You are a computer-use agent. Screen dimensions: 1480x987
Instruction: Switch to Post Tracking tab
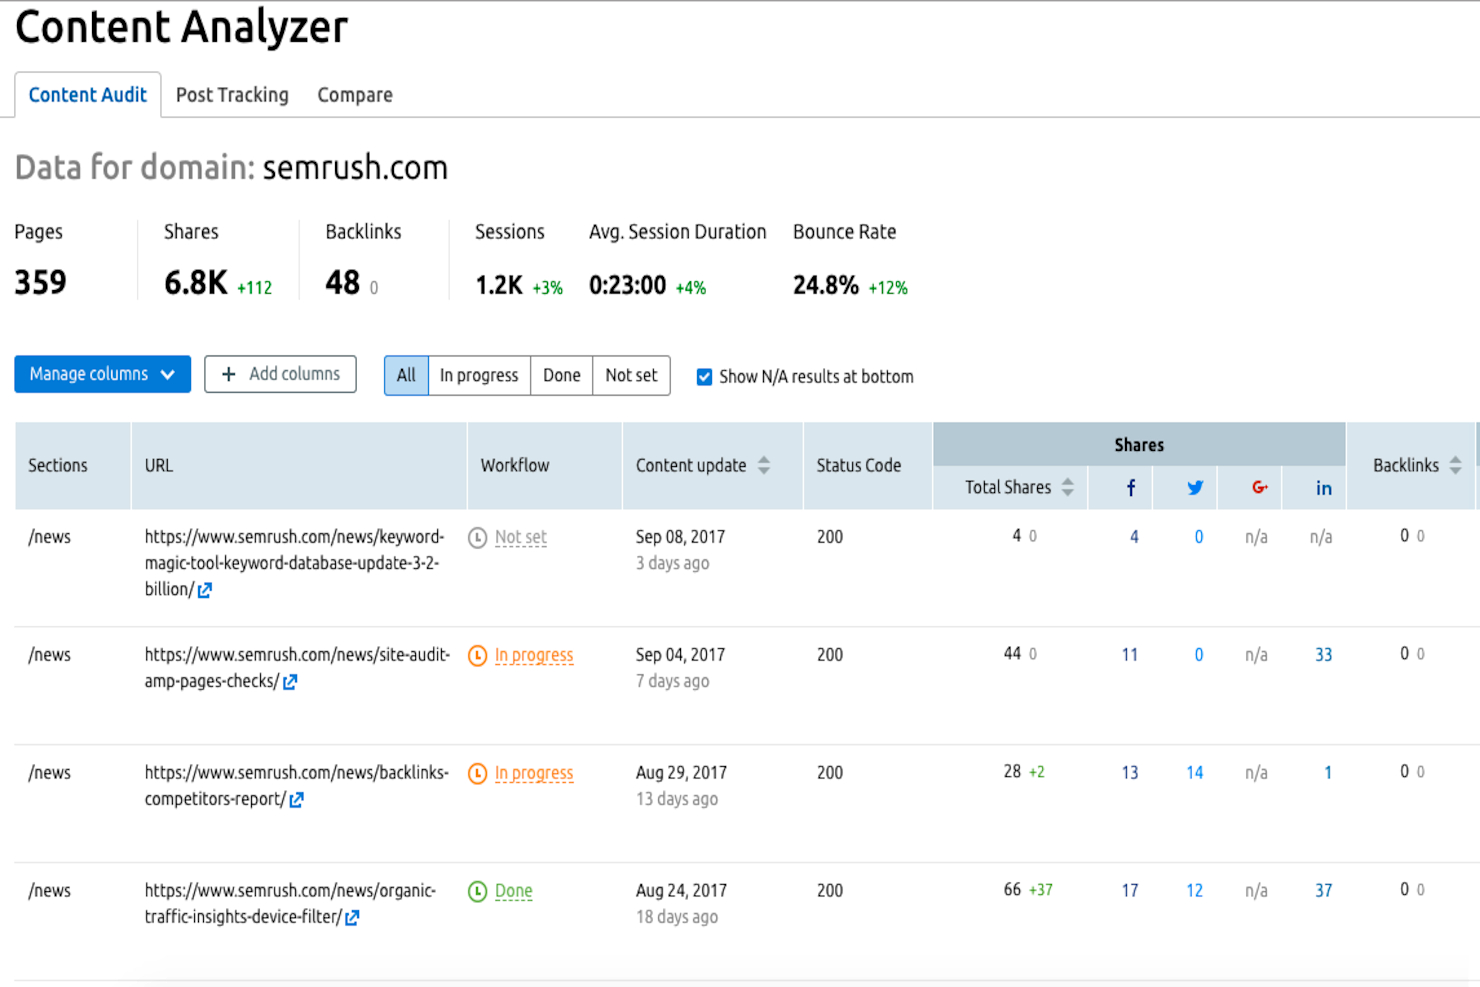[232, 95]
